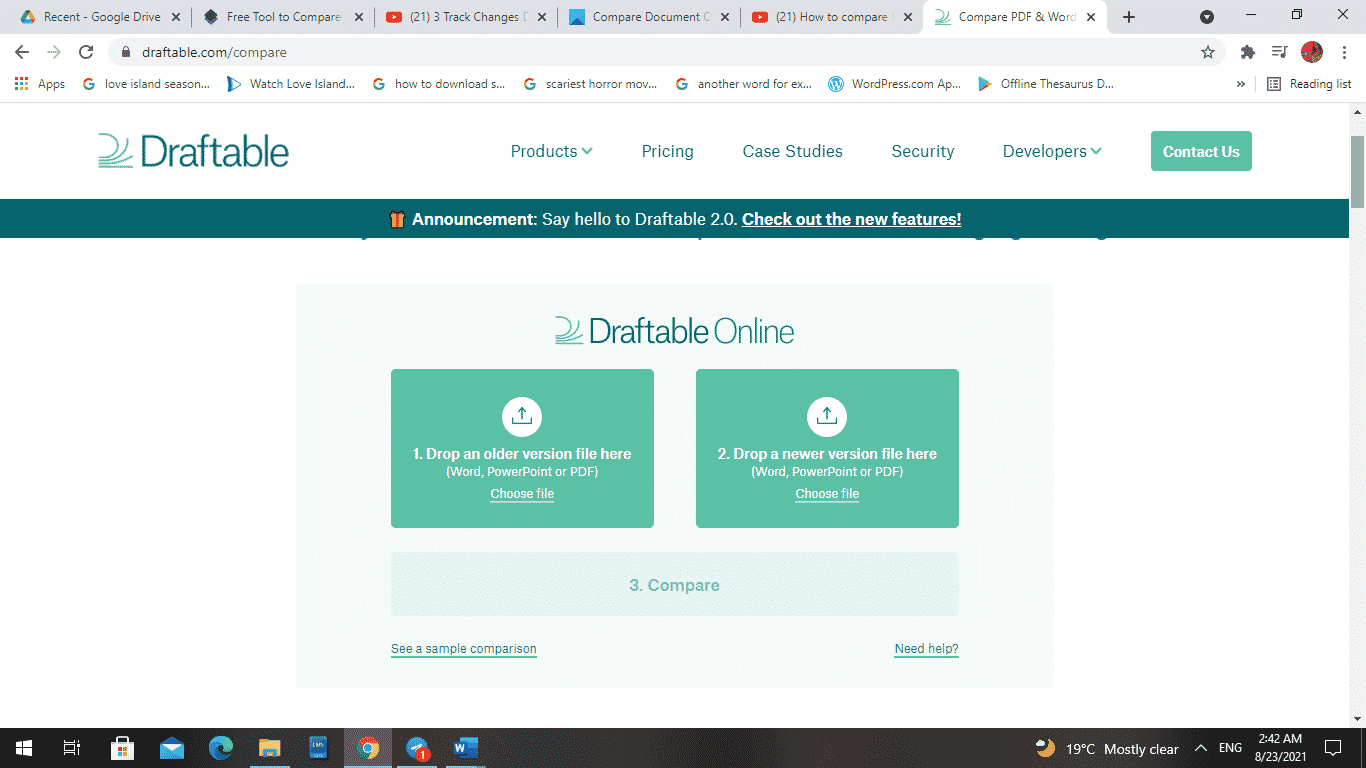Expand the Products menu
The height and width of the screenshot is (768, 1366).
(551, 151)
